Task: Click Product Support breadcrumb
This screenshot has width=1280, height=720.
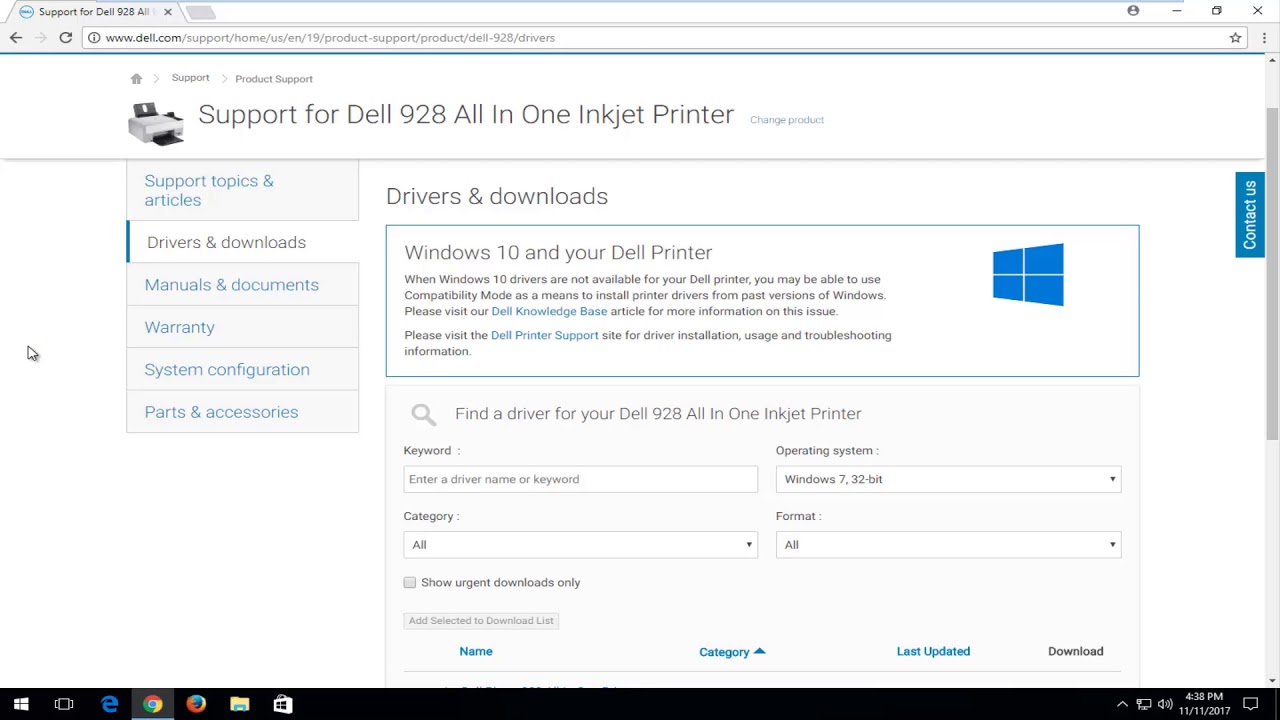Action: 274,79
